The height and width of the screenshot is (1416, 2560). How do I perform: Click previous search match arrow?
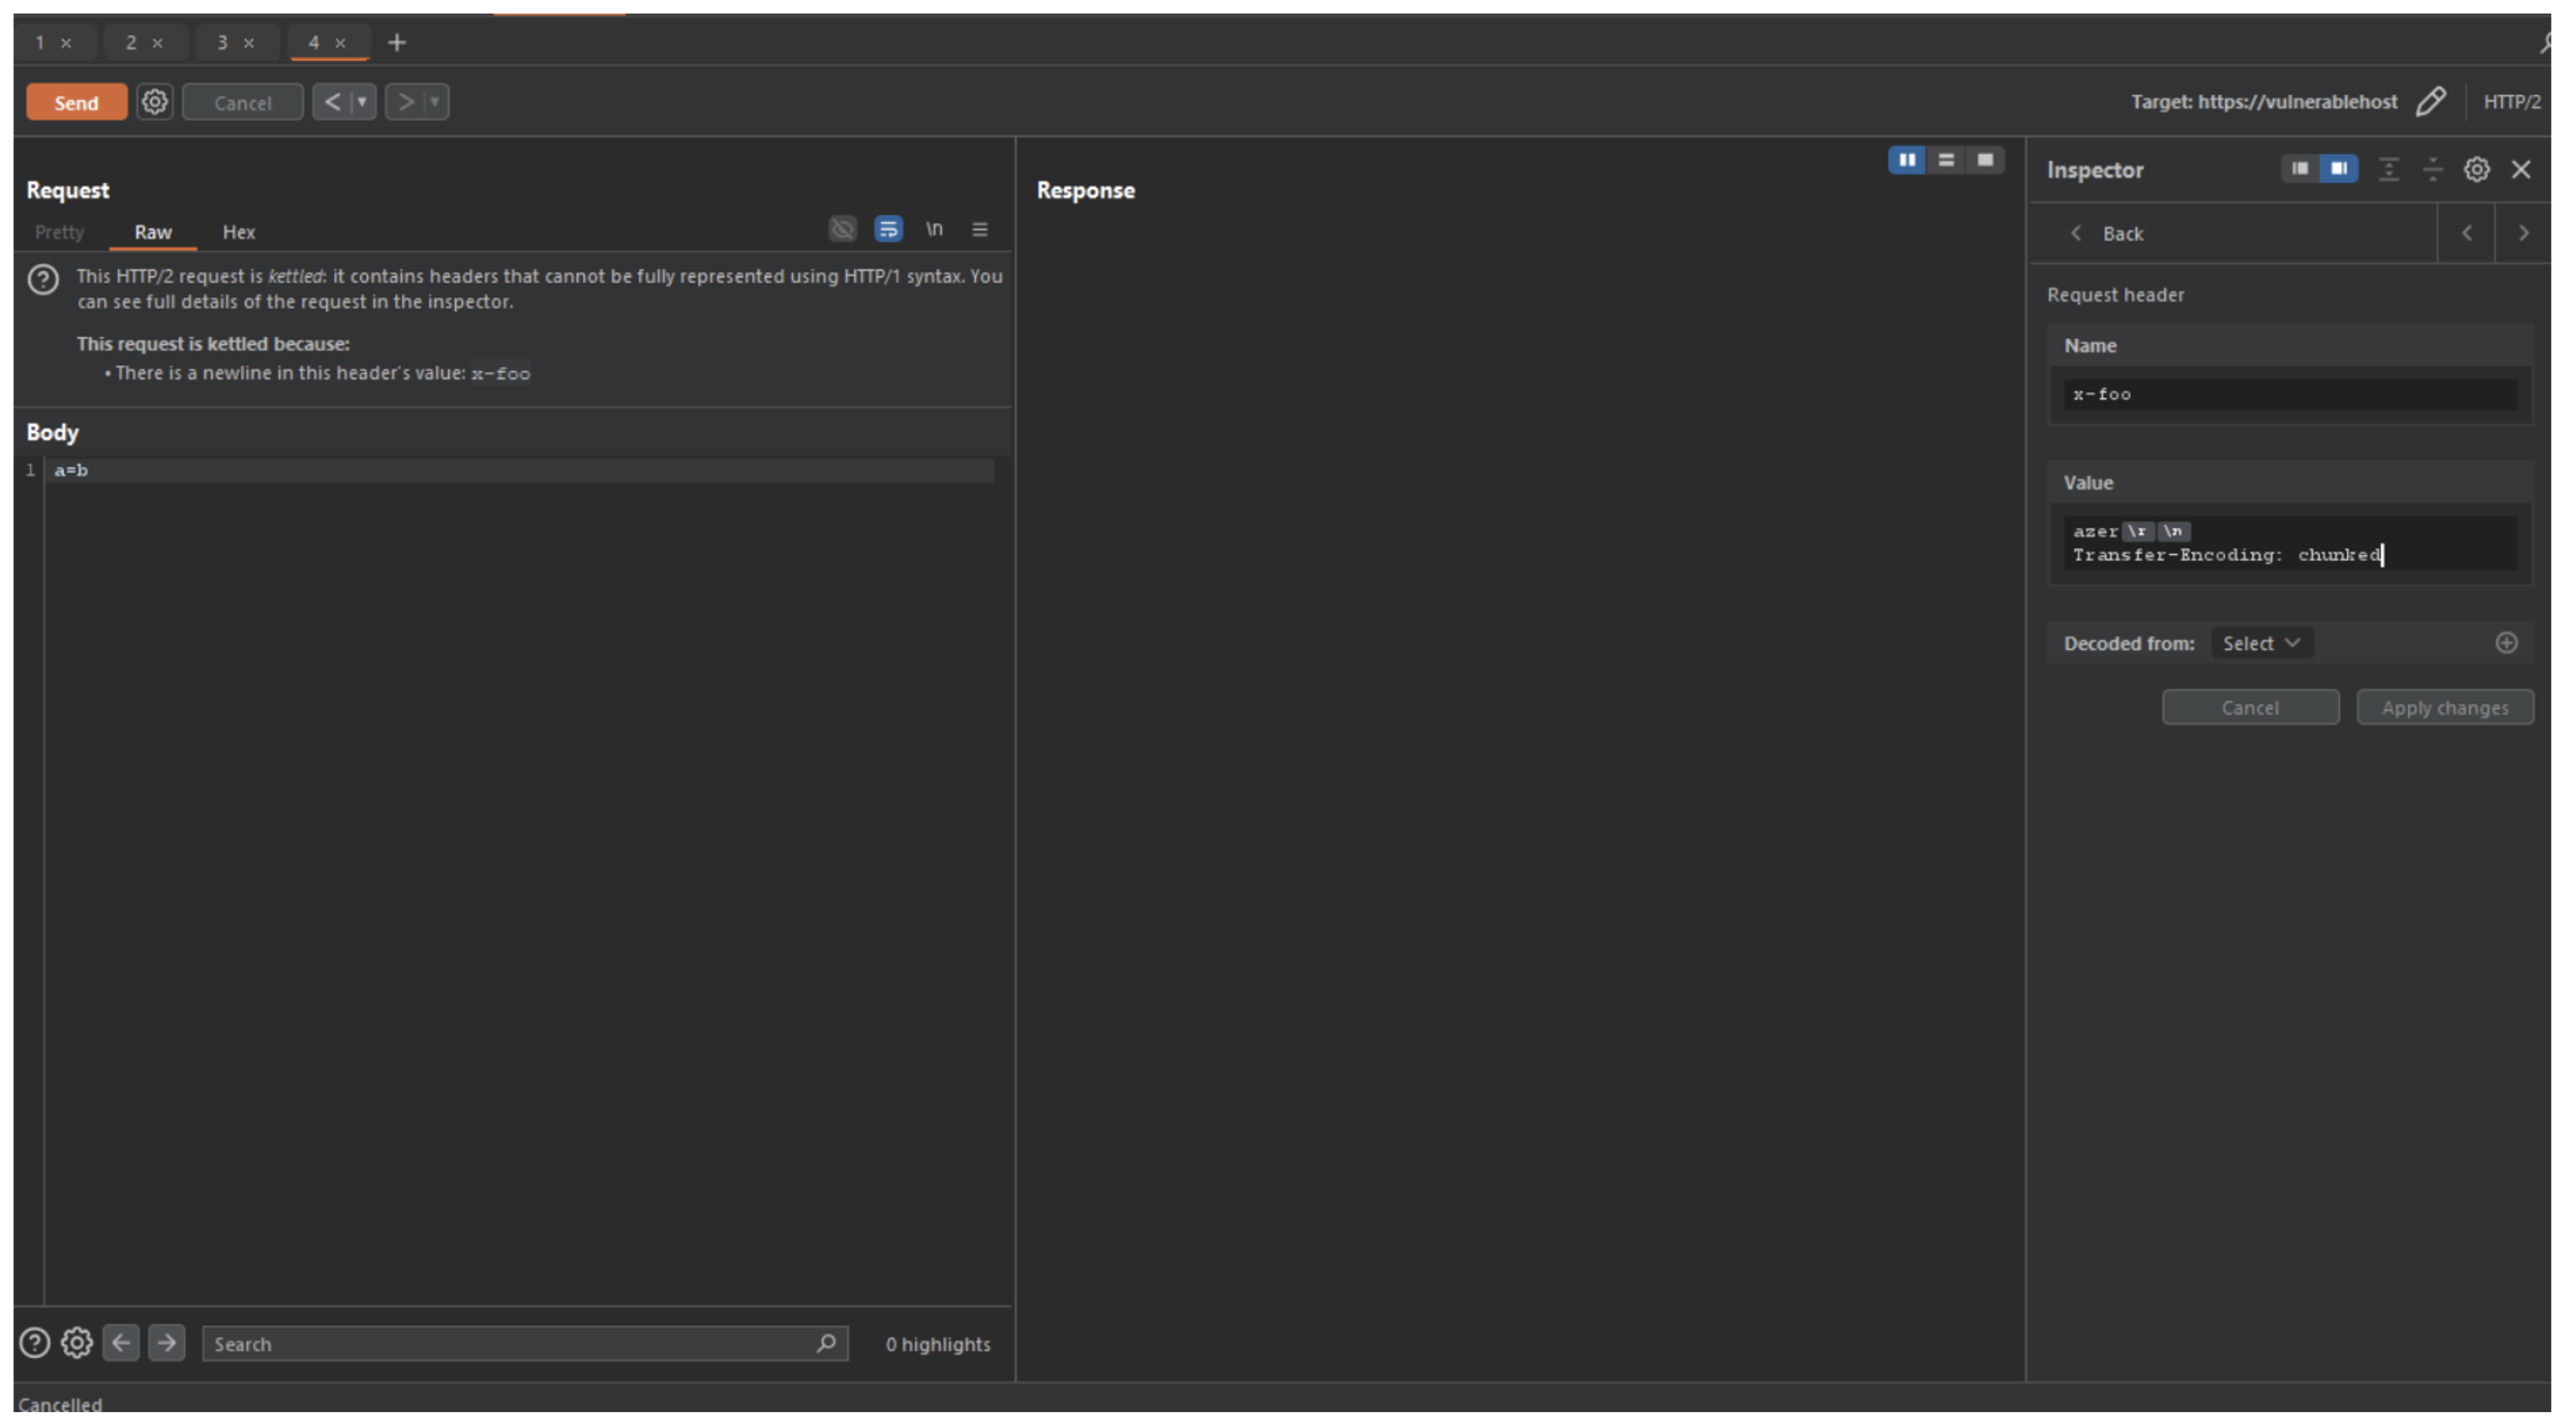point(121,1343)
